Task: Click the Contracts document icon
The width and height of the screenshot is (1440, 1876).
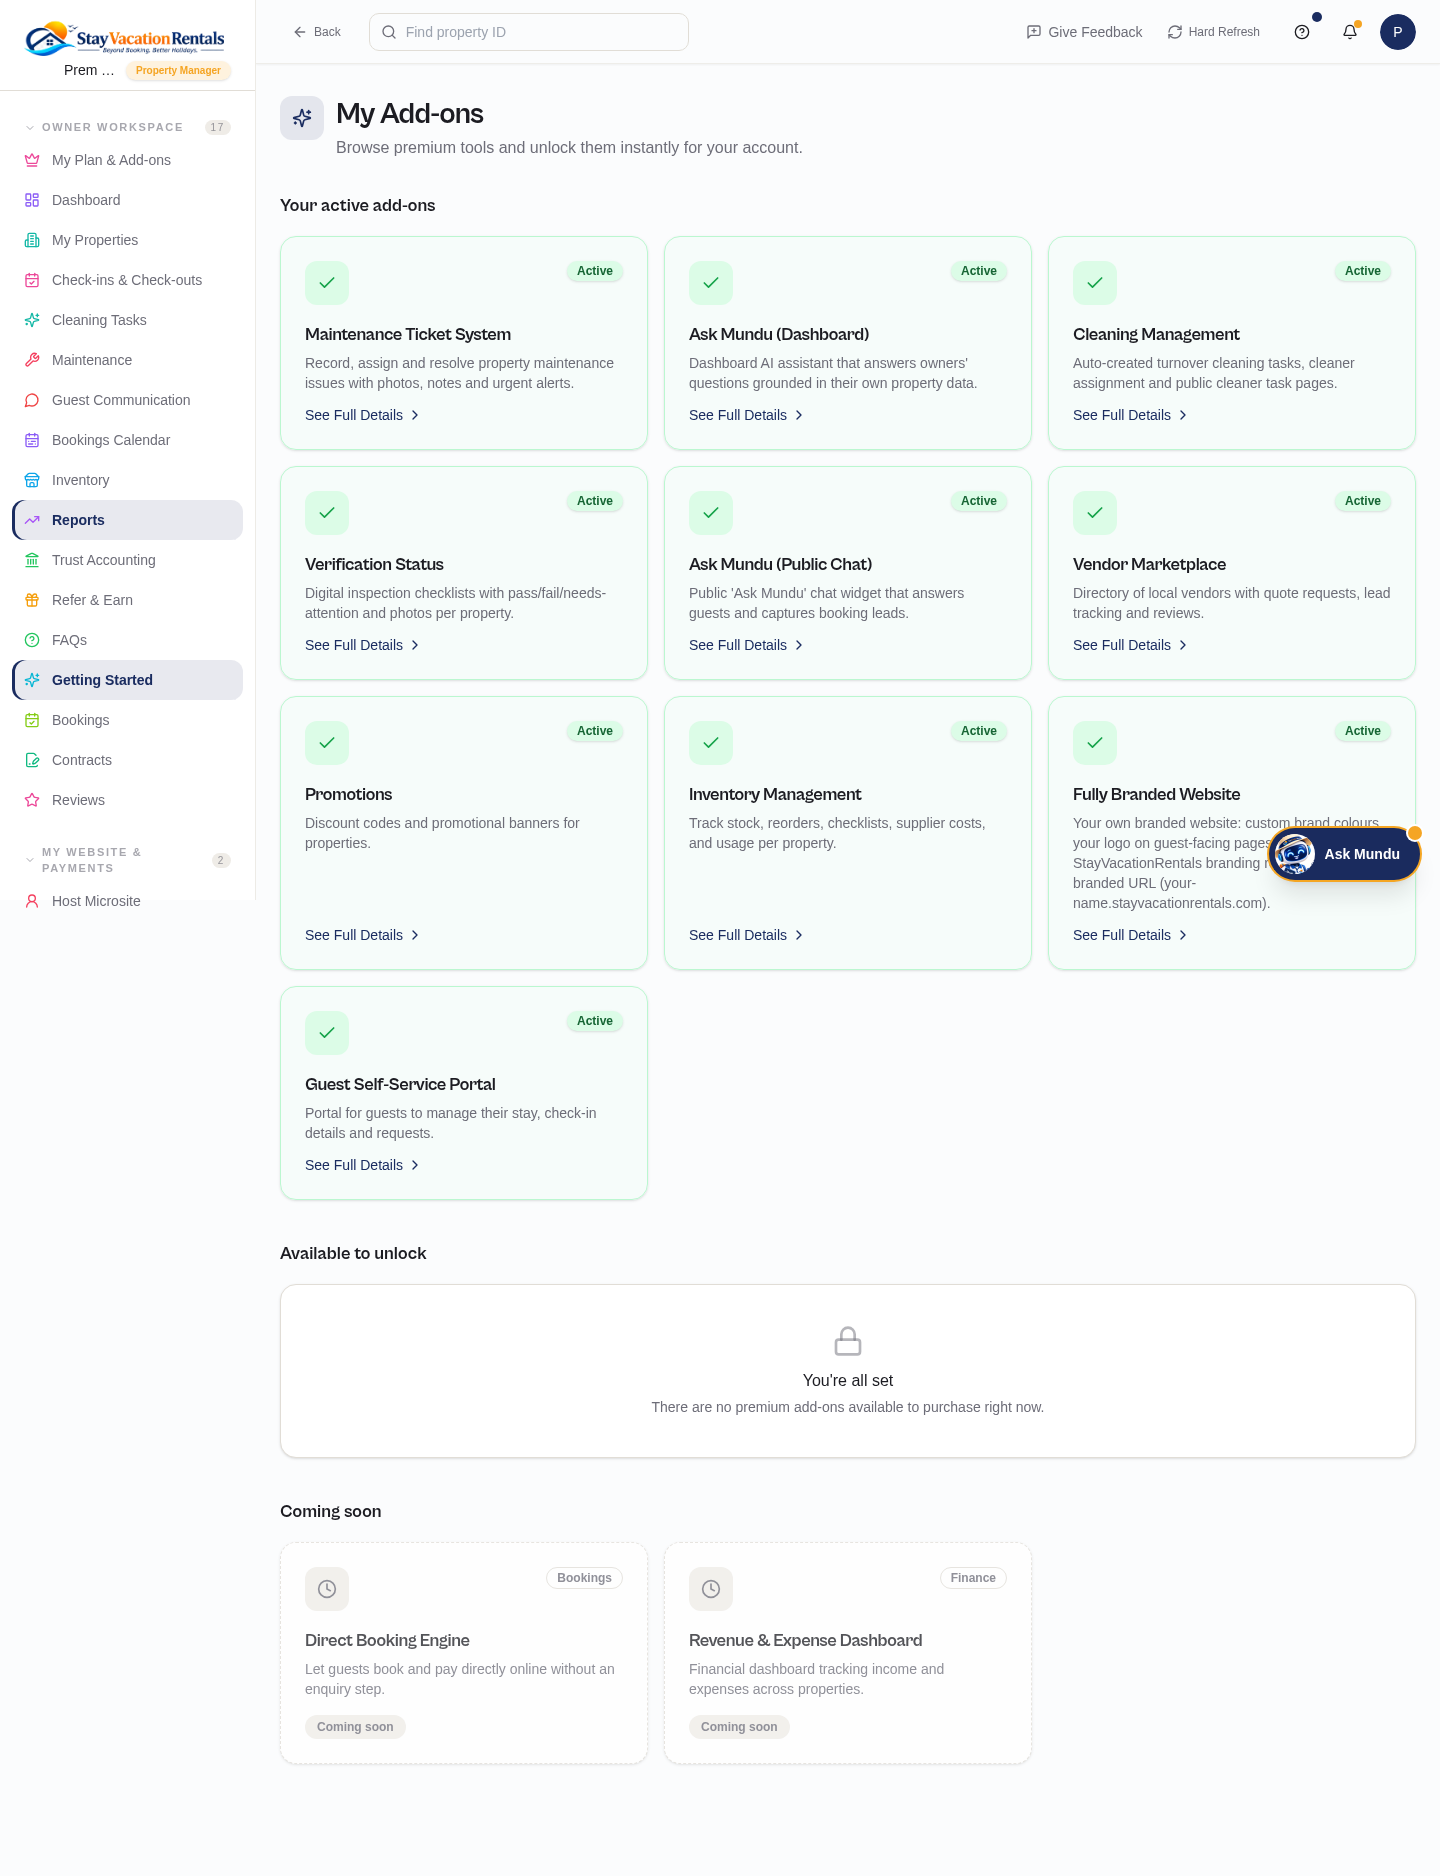Action: coord(32,760)
